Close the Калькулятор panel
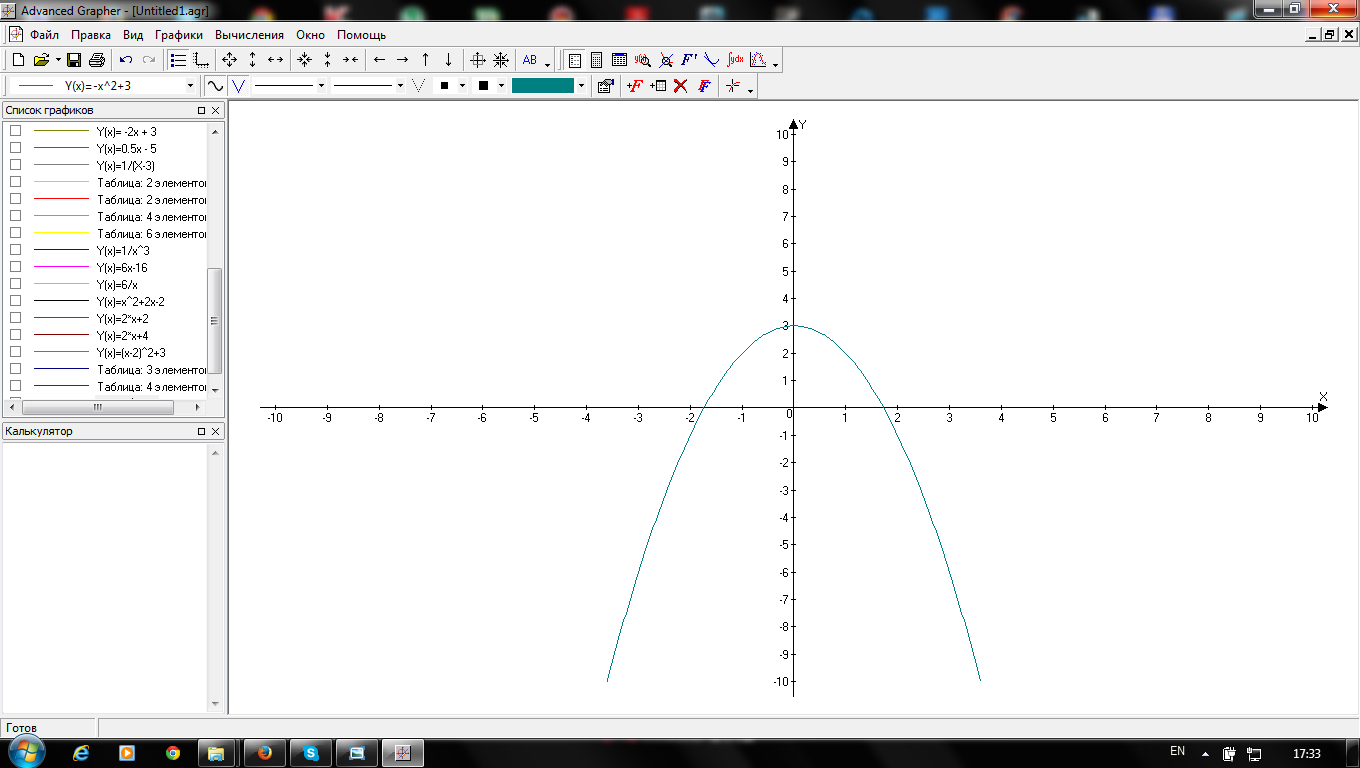Viewport: 1360px width, 768px height. pos(215,432)
